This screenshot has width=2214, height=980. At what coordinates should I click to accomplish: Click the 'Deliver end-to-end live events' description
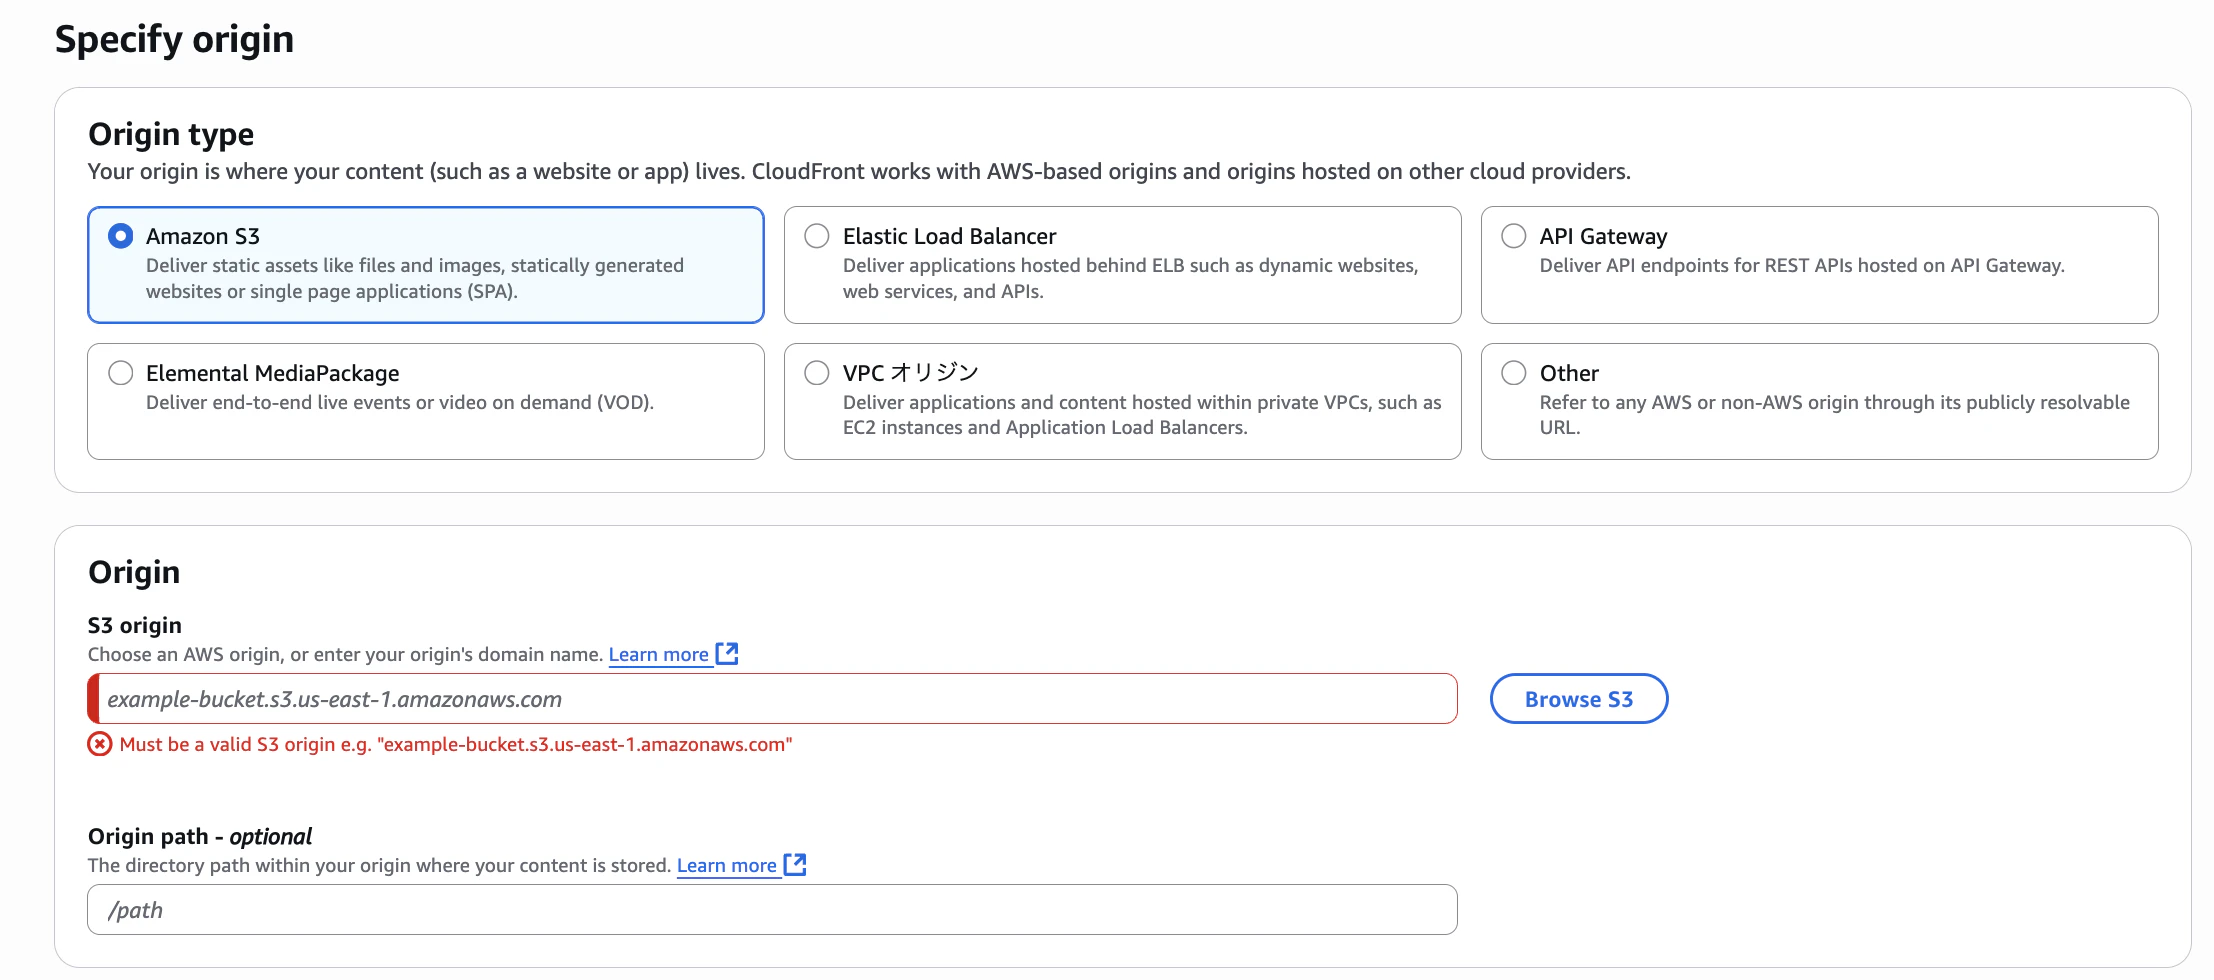coord(400,403)
